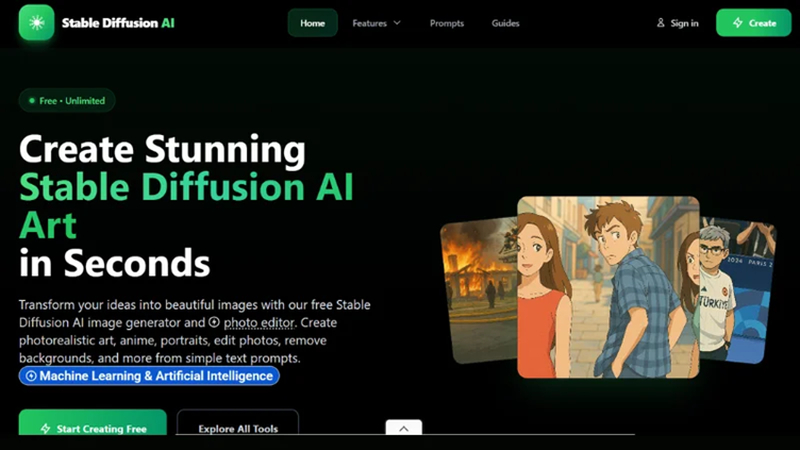Open the center anime couple image card
Viewport: 800px width, 450px height.
pyautogui.click(x=608, y=287)
